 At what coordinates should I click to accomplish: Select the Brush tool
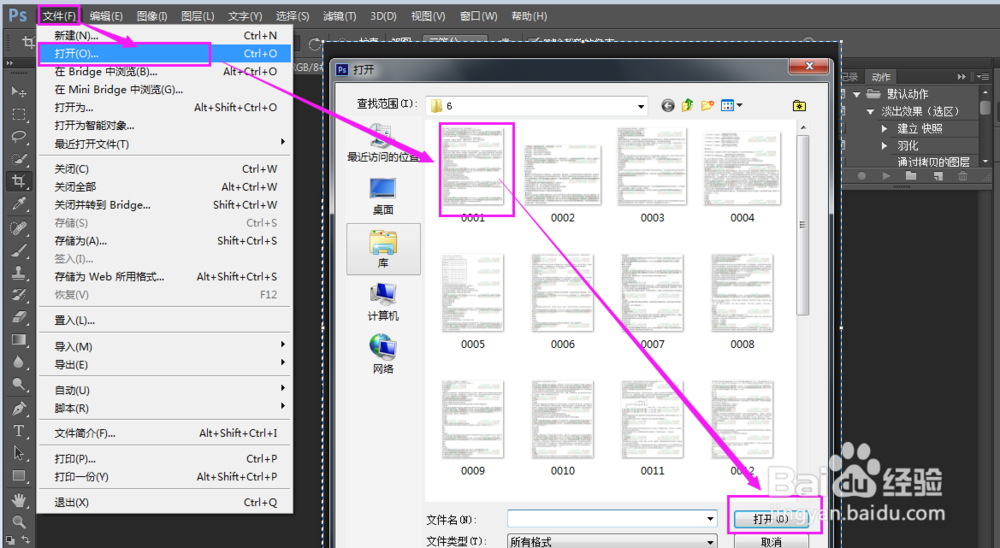(18, 250)
